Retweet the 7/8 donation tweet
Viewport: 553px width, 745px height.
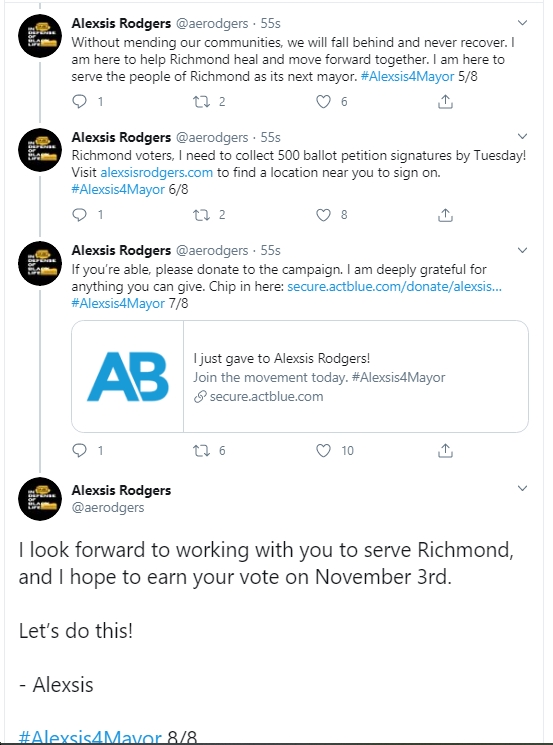tap(201, 450)
